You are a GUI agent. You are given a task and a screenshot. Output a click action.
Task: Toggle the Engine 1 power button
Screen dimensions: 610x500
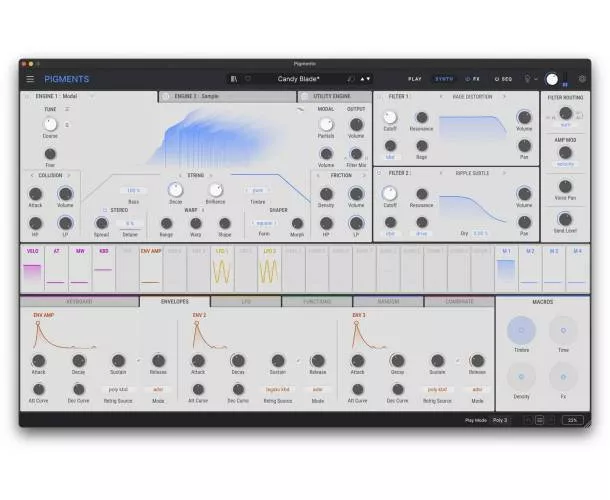(26, 97)
